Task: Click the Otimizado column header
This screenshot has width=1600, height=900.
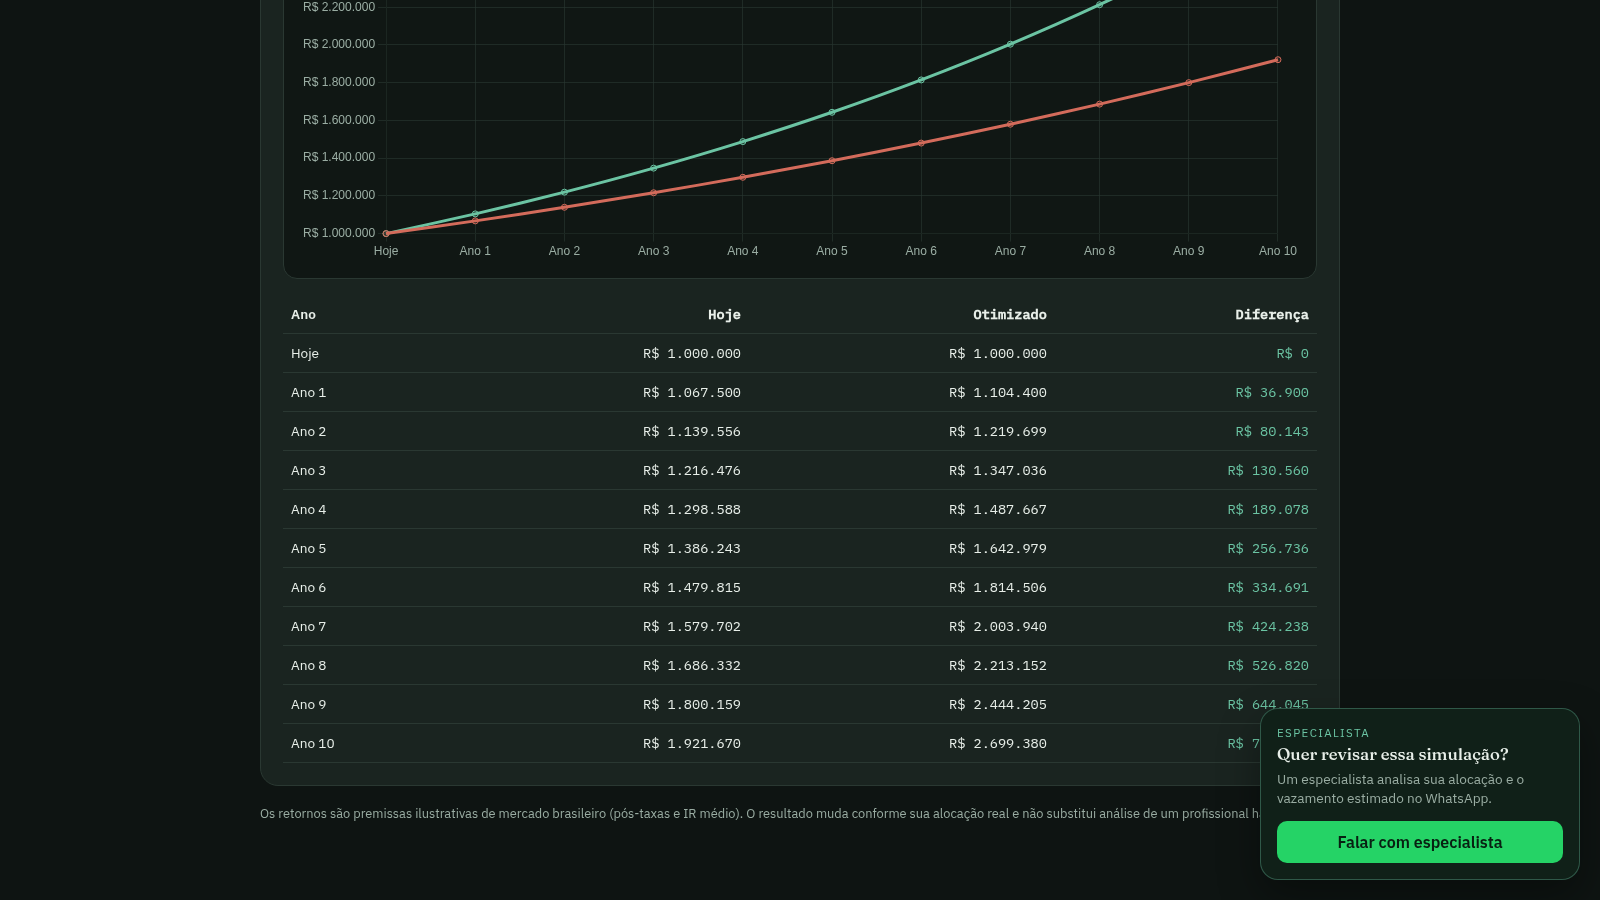Action: pos(1010,314)
